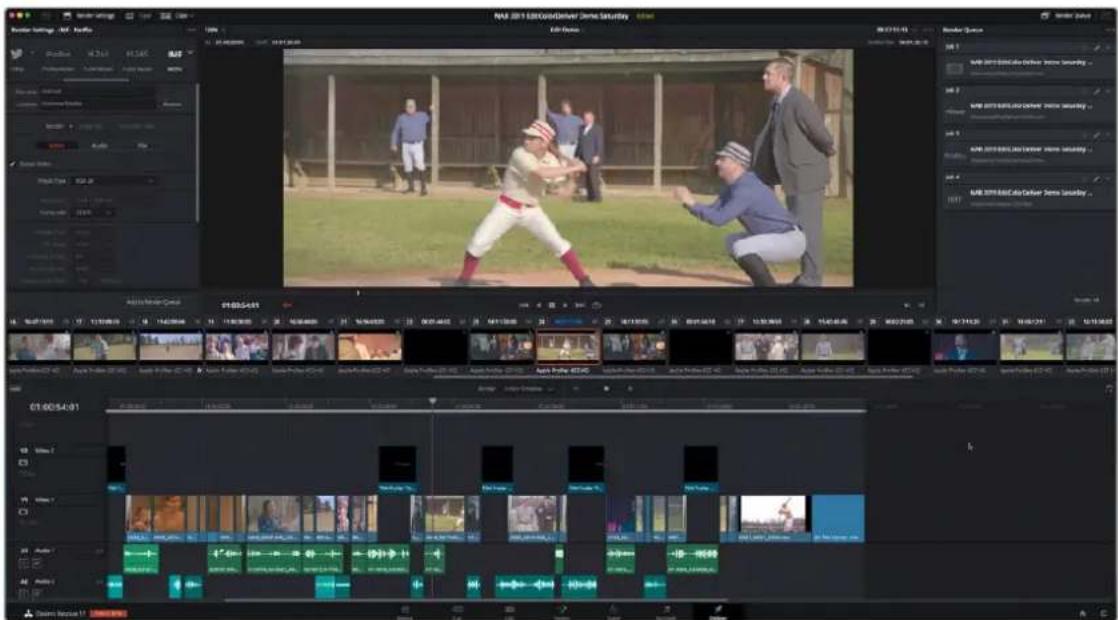Click the Tape button in top toolbar

click(x=137, y=16)
